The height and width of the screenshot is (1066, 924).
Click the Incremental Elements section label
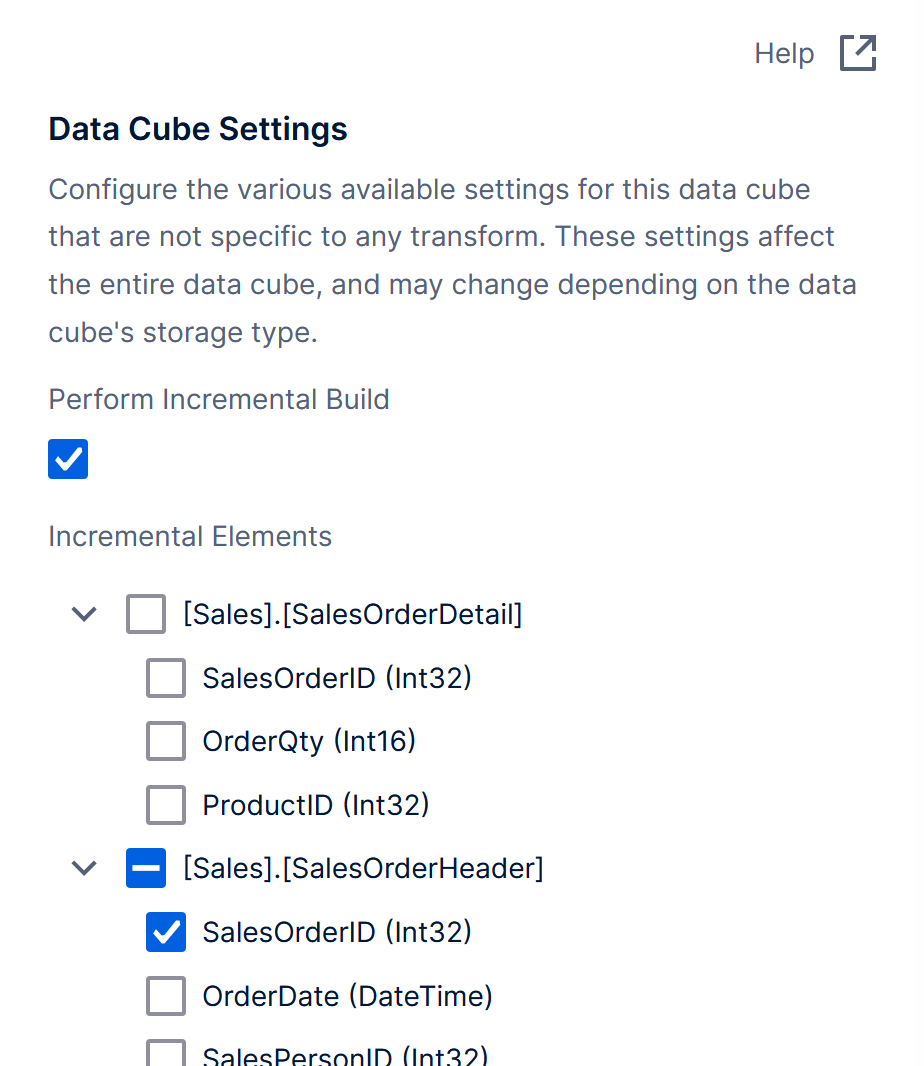(x=189, y=537)
